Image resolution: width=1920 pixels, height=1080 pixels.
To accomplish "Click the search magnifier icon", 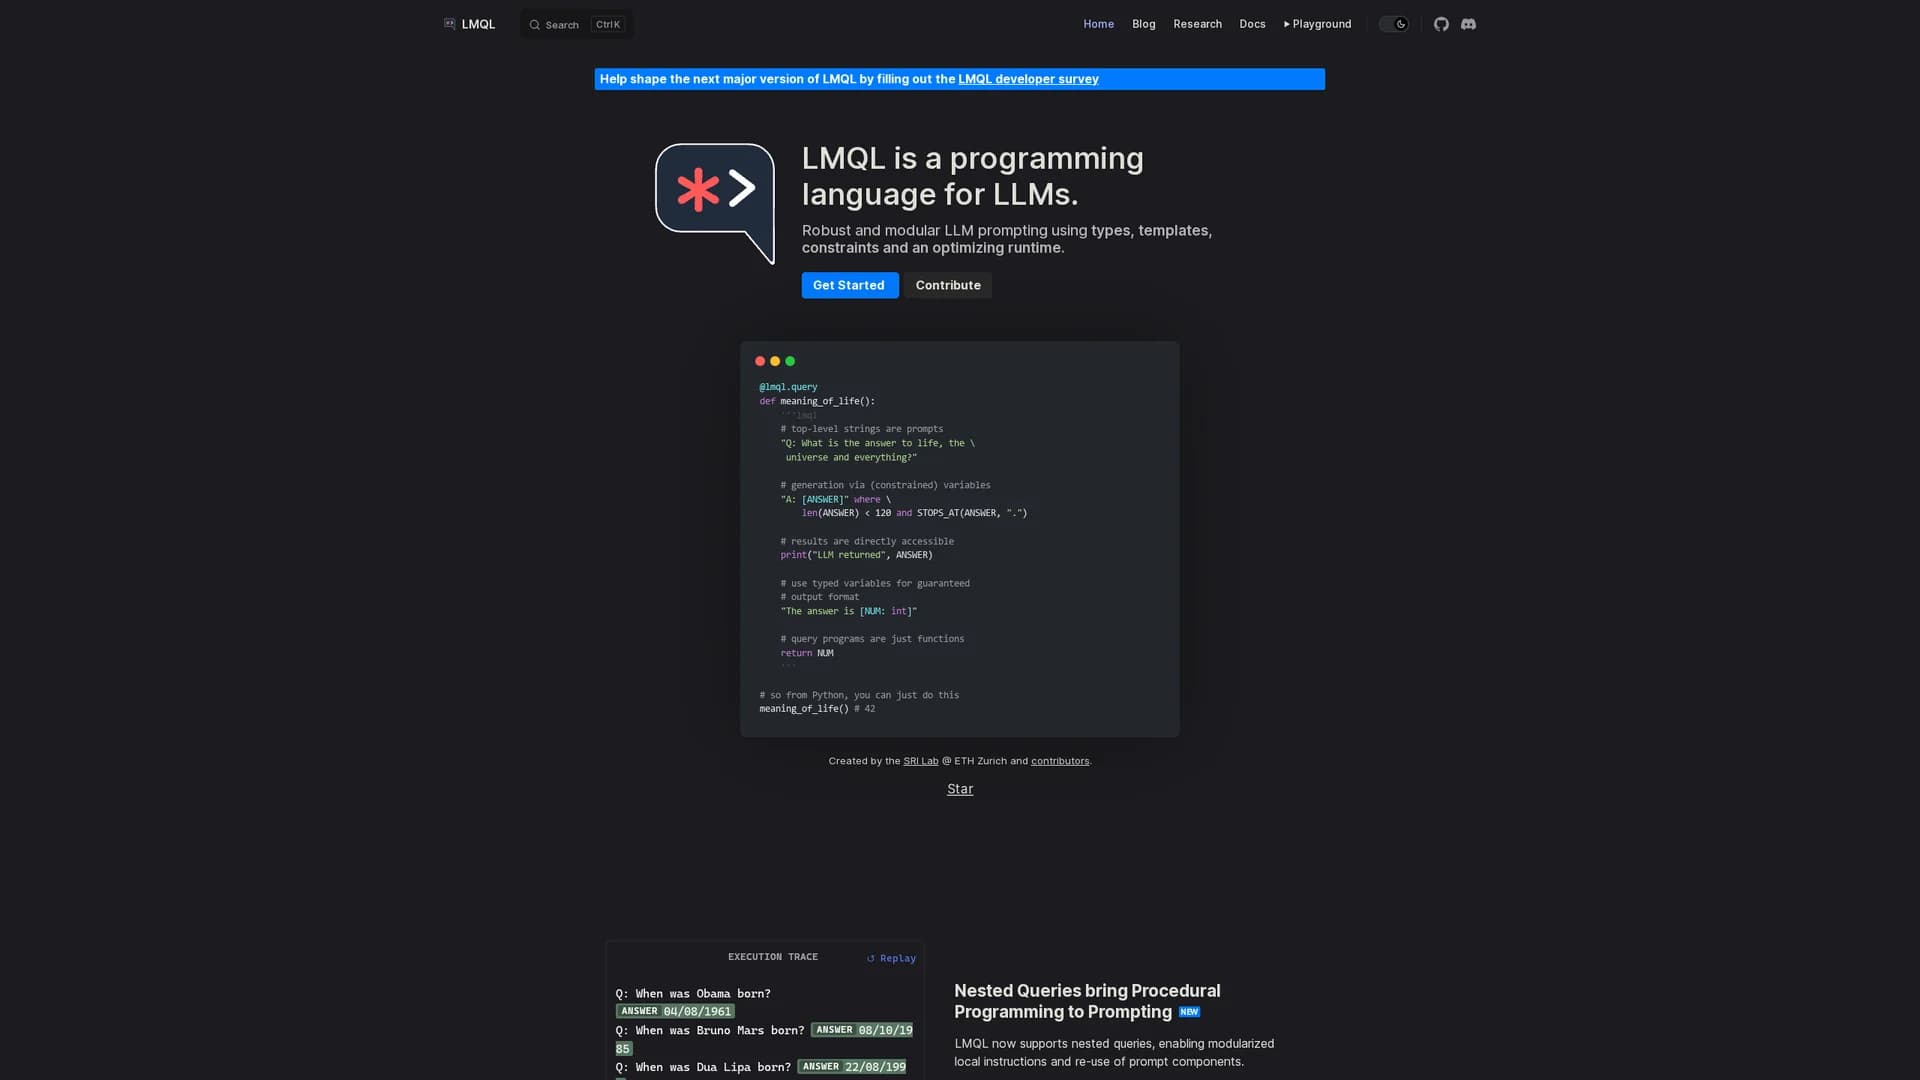I will pyautogui.click(x=535, y=25).
